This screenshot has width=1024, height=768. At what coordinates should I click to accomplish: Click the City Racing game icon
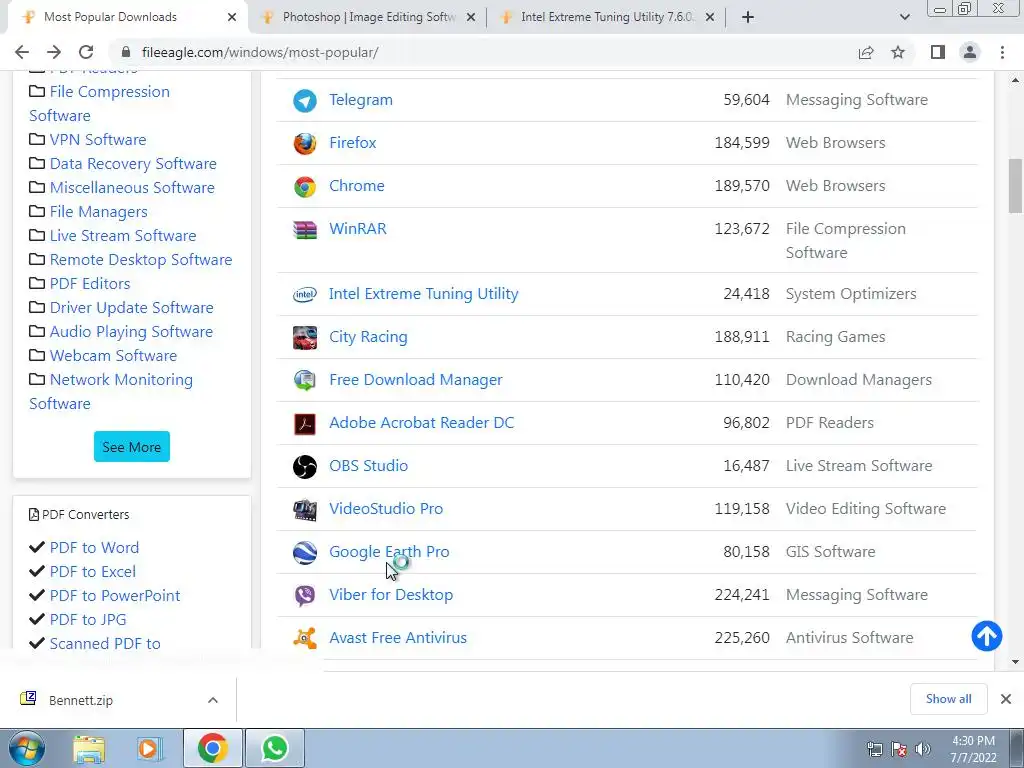(x=304, y=338)
